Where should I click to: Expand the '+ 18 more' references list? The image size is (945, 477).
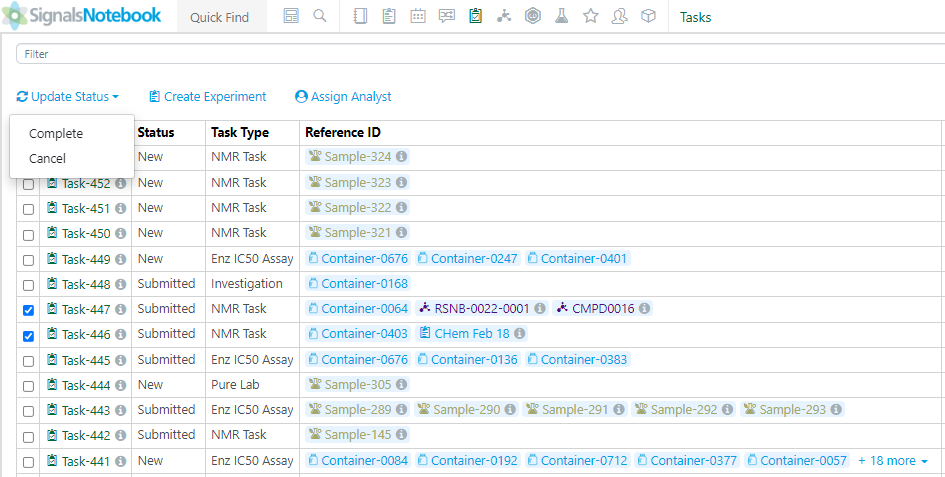(892, 461)
